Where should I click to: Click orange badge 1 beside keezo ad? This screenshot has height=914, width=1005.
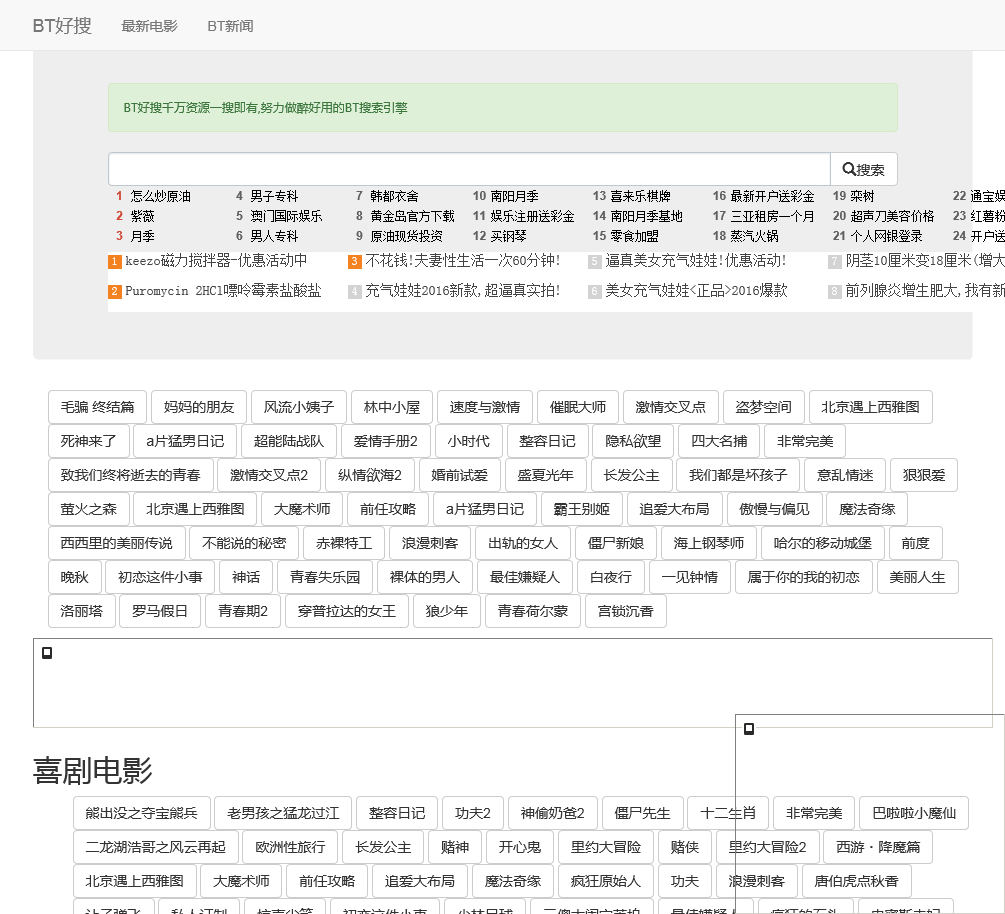tap(115, 262)
